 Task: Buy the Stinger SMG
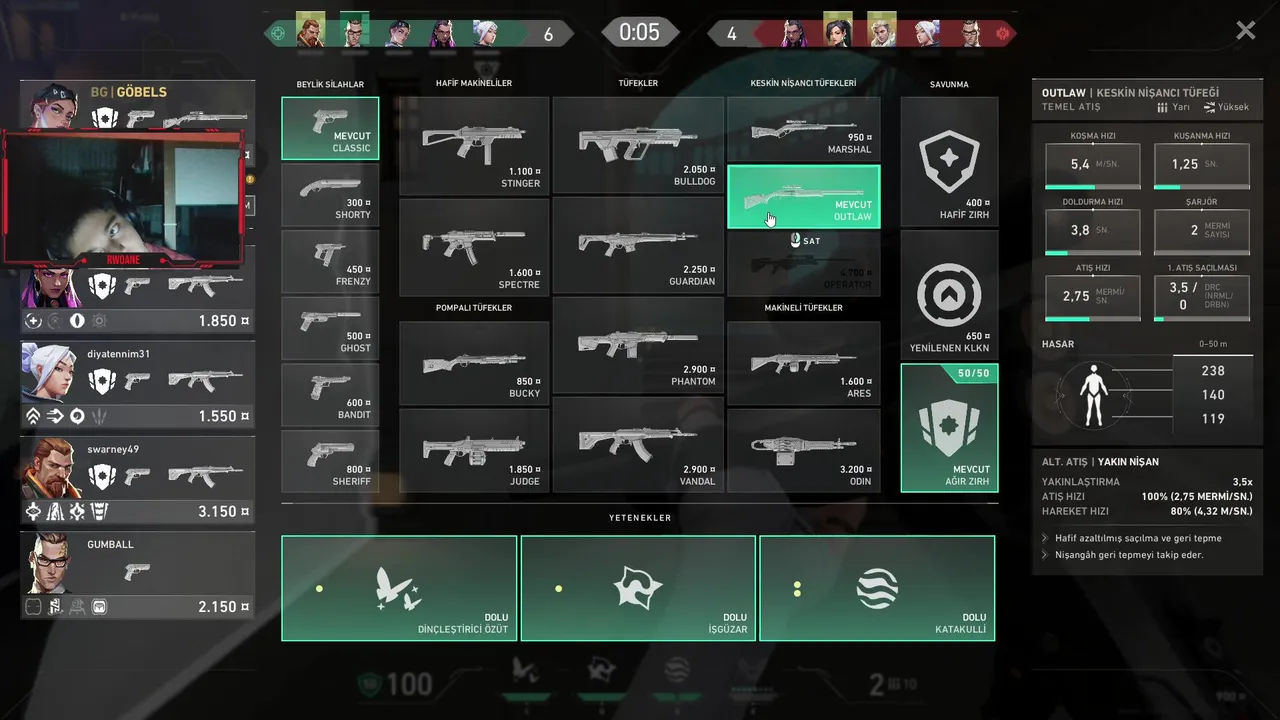[x=474, y=145]
